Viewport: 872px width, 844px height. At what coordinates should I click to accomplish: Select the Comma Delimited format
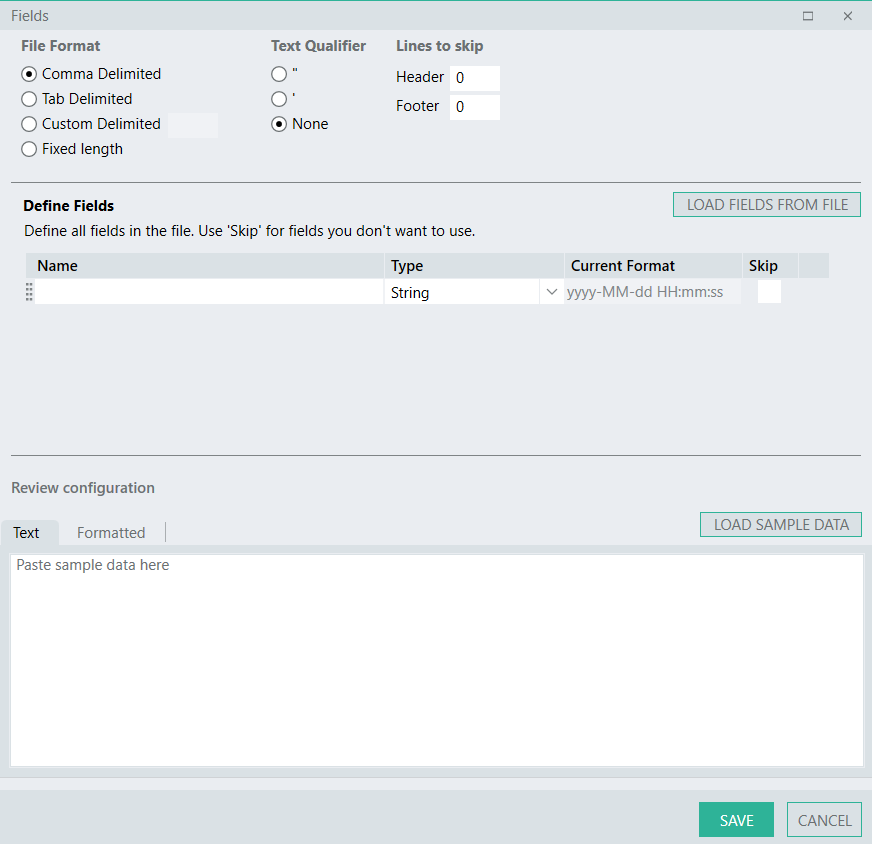click(x=29, y=73)
